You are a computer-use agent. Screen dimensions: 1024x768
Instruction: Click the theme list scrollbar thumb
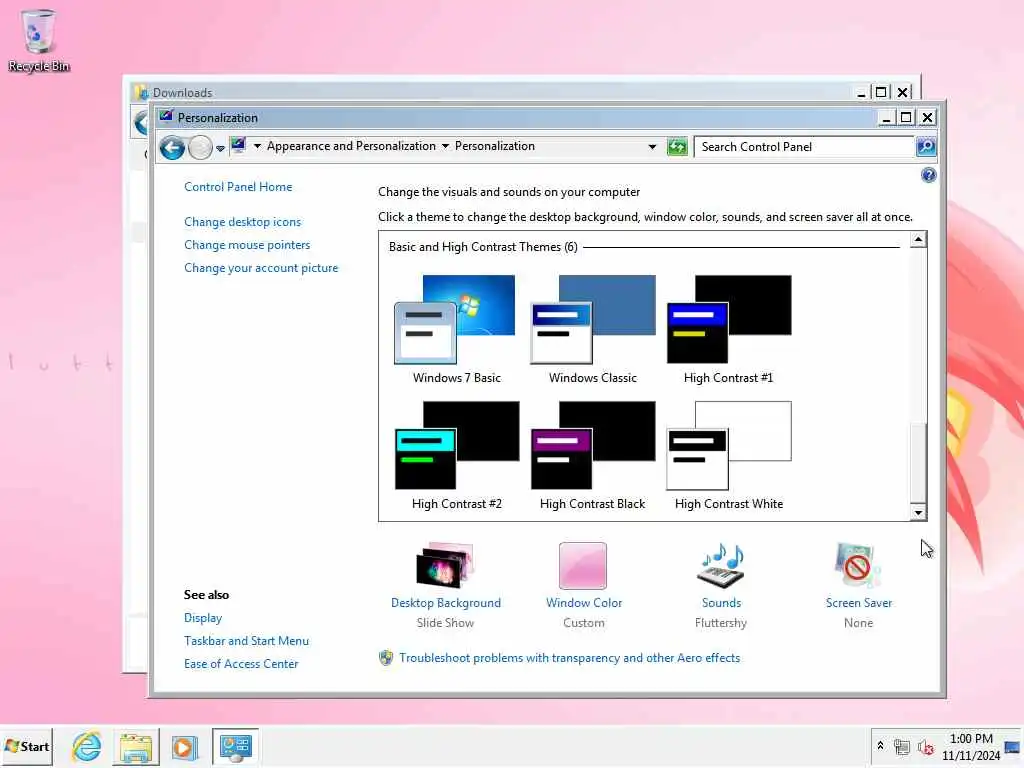click(918, 464)
